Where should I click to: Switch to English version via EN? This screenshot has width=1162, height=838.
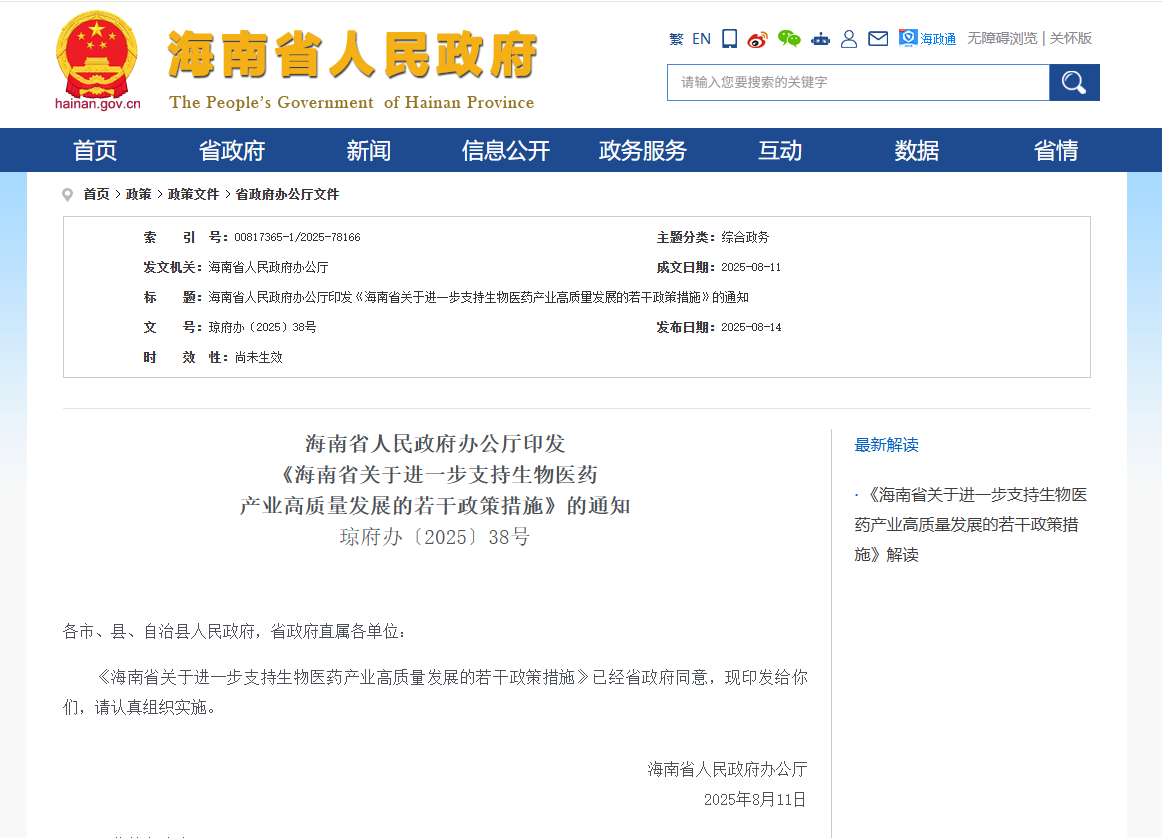pyautogui.click(x=701, y=39)
